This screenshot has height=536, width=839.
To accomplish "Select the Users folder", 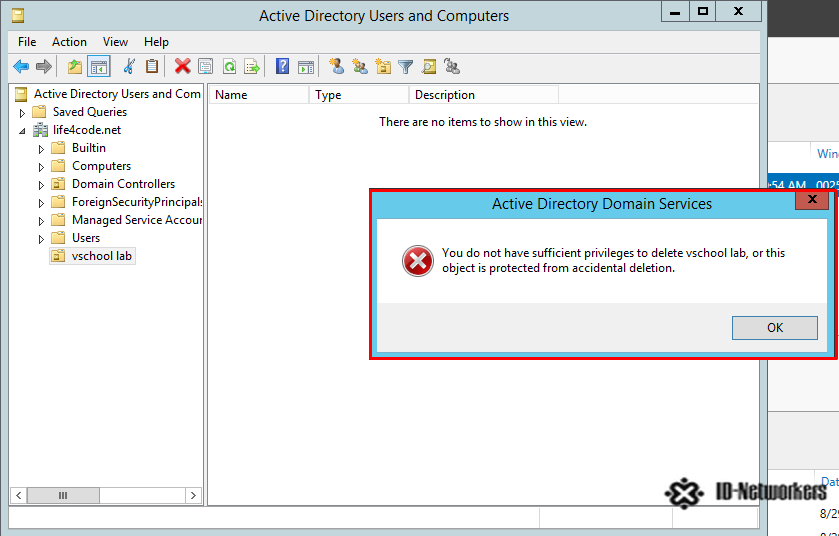I will (86, 238).
